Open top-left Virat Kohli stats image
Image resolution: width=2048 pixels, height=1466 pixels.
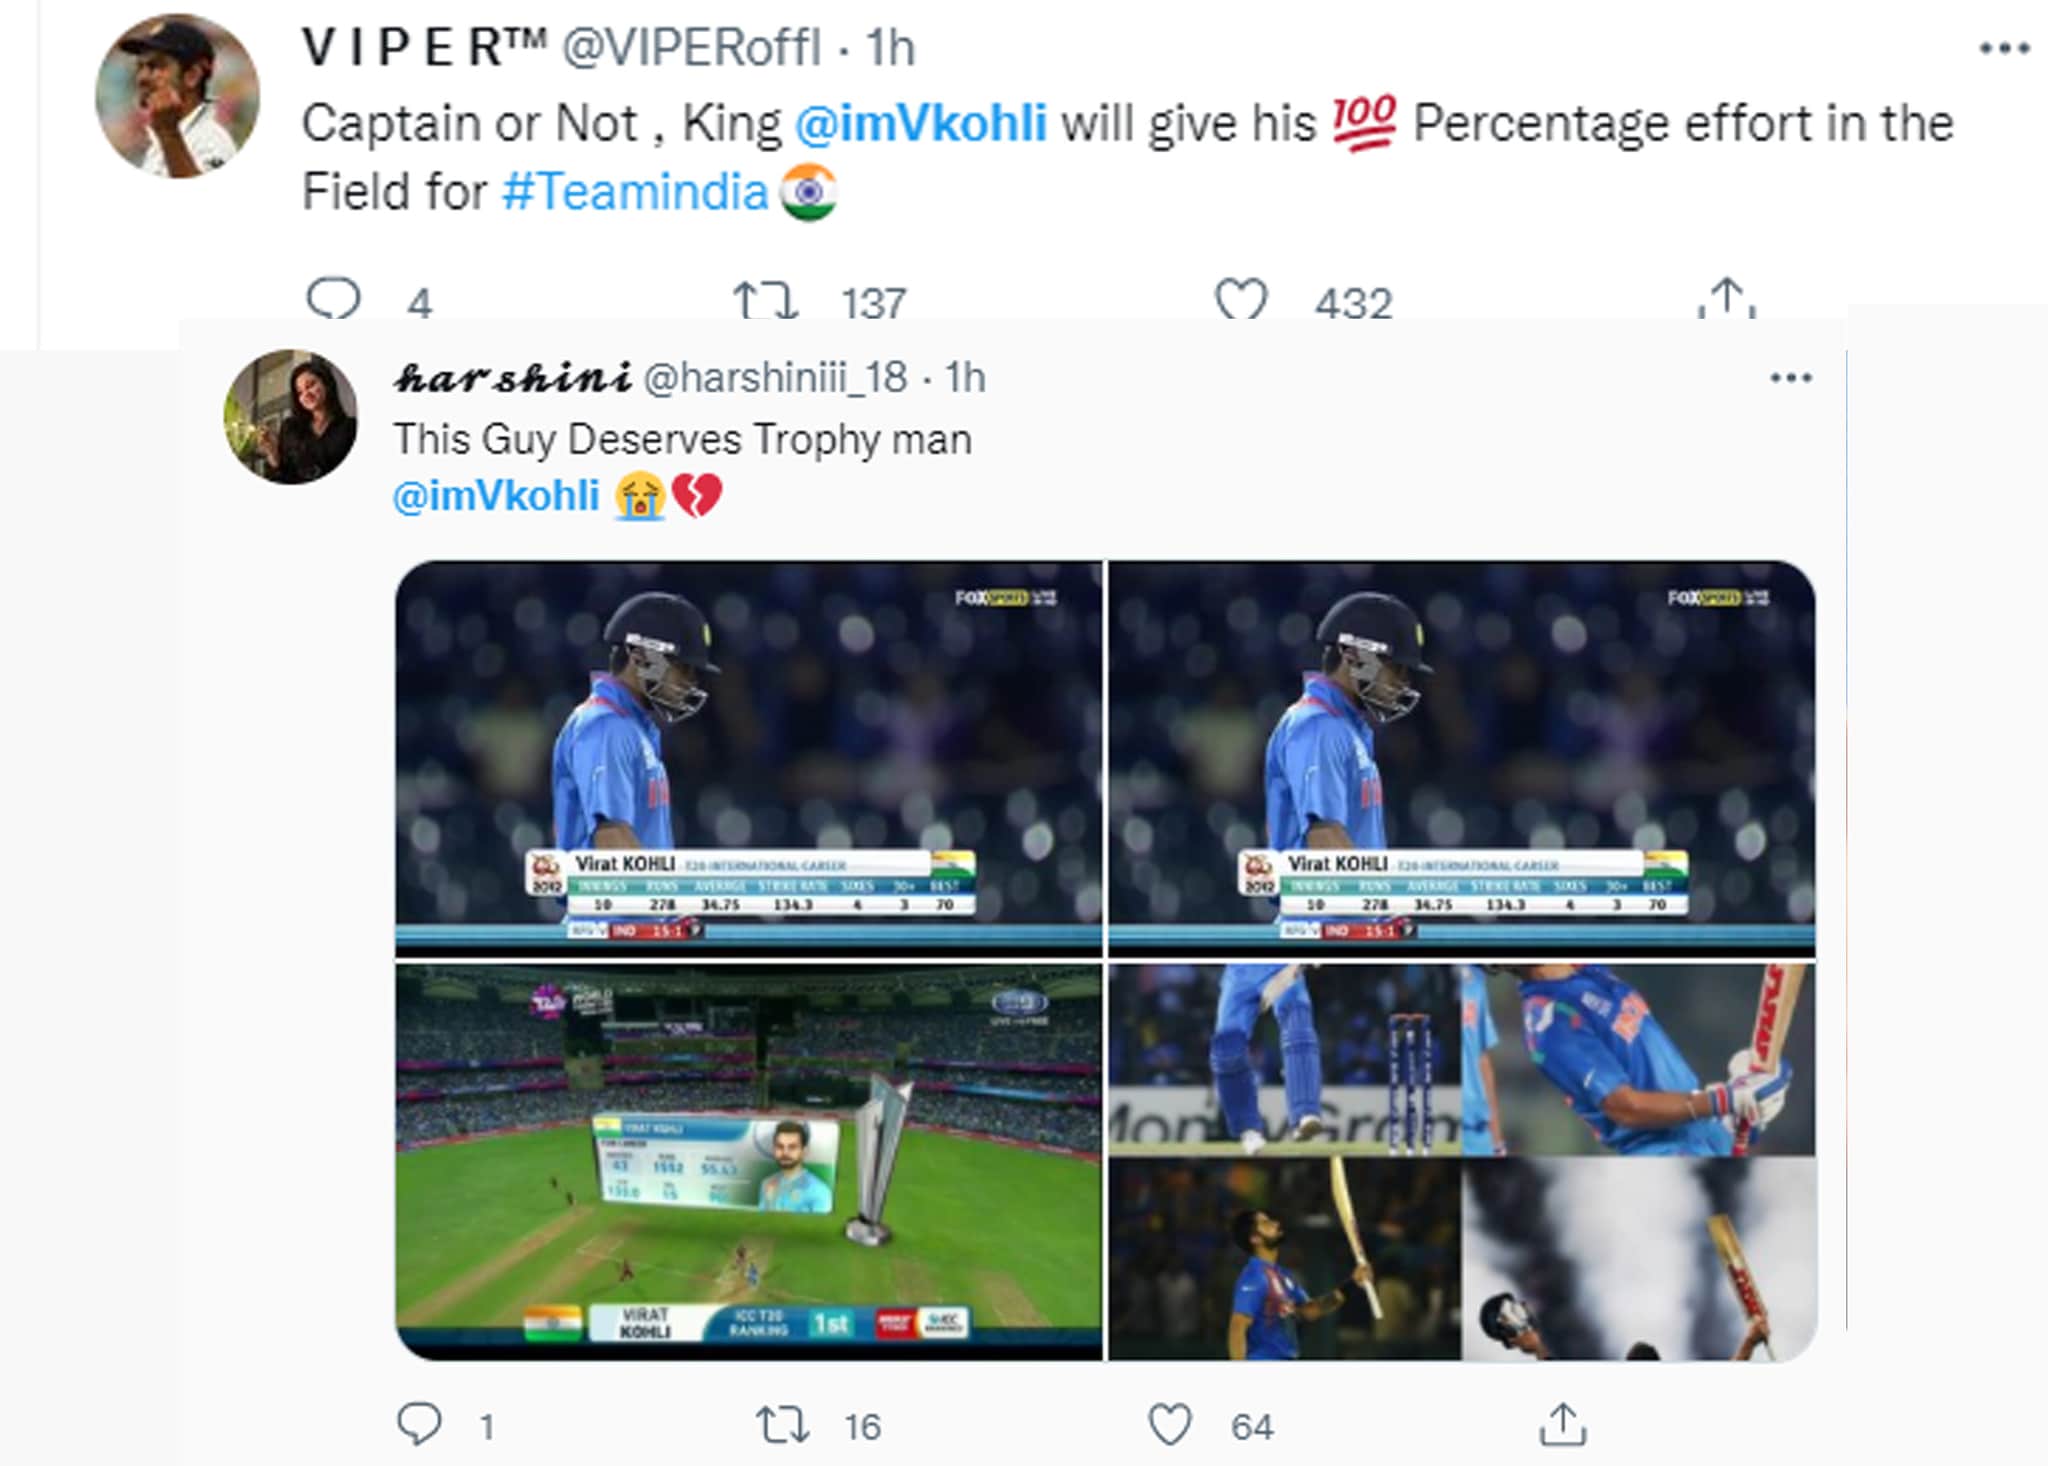pyautogui.click(x=749, y=758)
